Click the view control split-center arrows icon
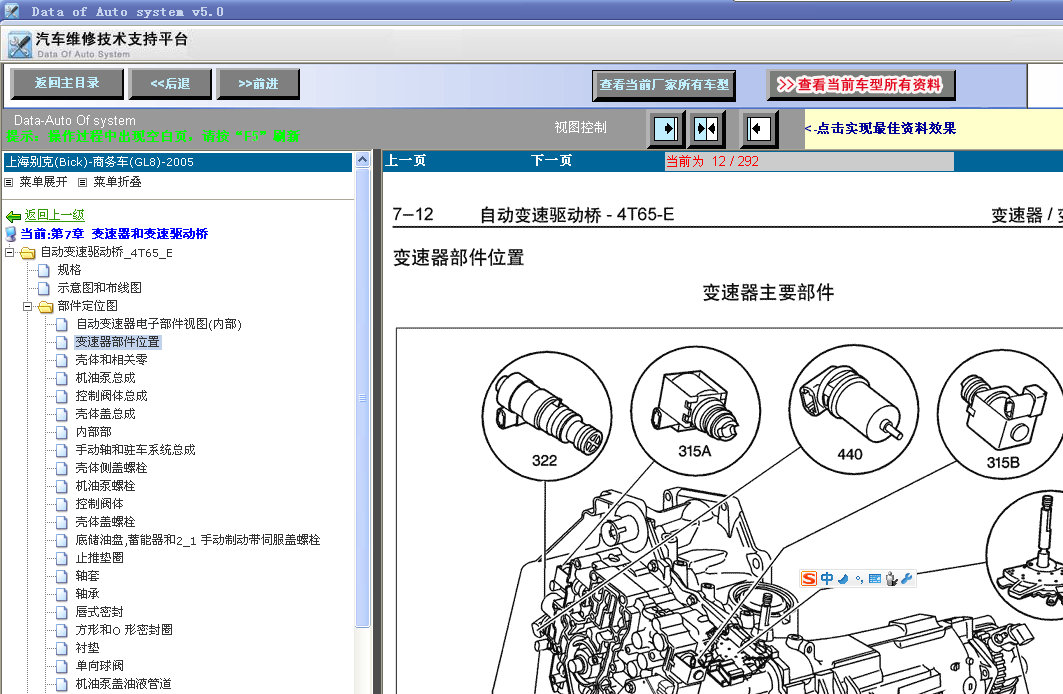The image size is (1063, 694). click(706, 129)
